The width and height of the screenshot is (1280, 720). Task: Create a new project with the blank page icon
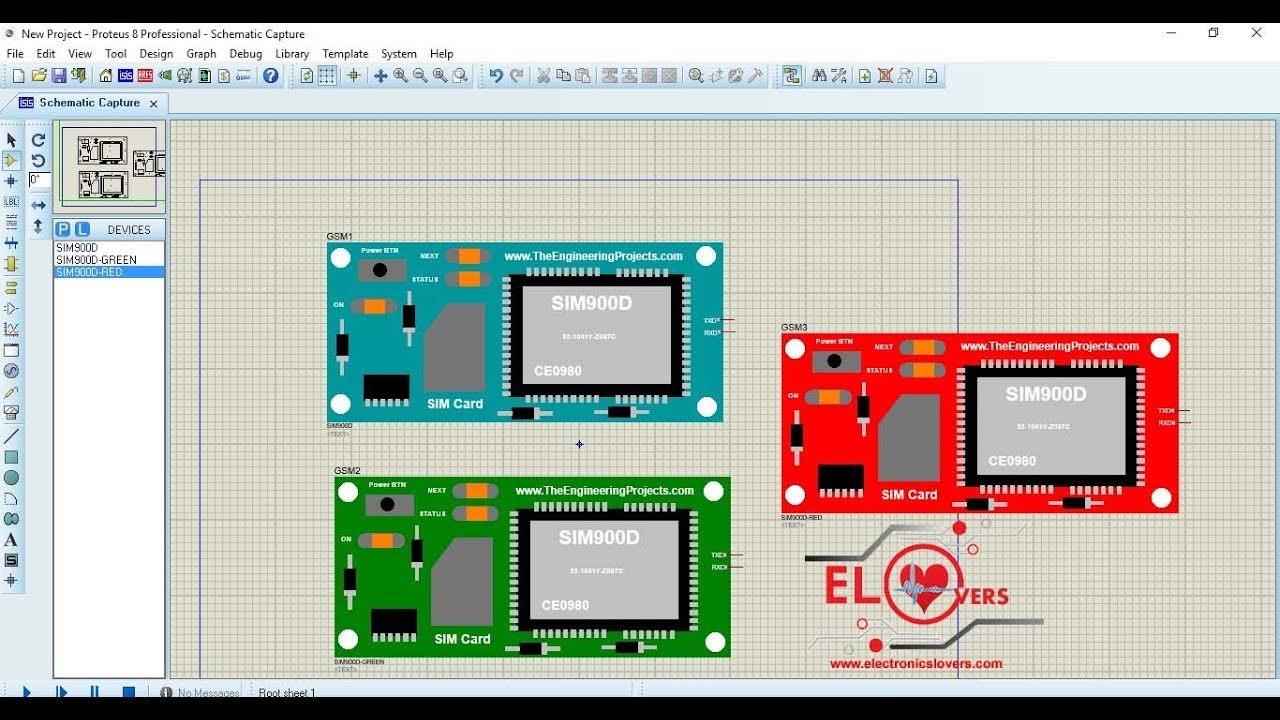pos(18,76)
